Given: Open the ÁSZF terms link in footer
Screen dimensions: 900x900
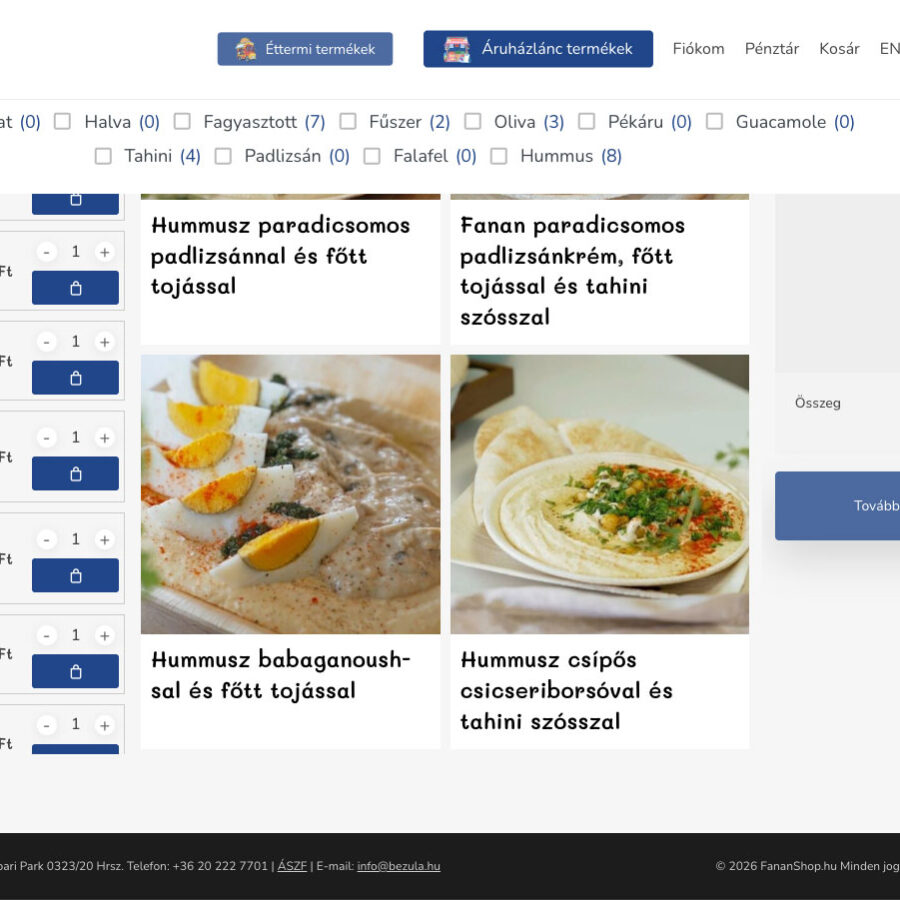Looking at the screenshot, I should (292, 866).
